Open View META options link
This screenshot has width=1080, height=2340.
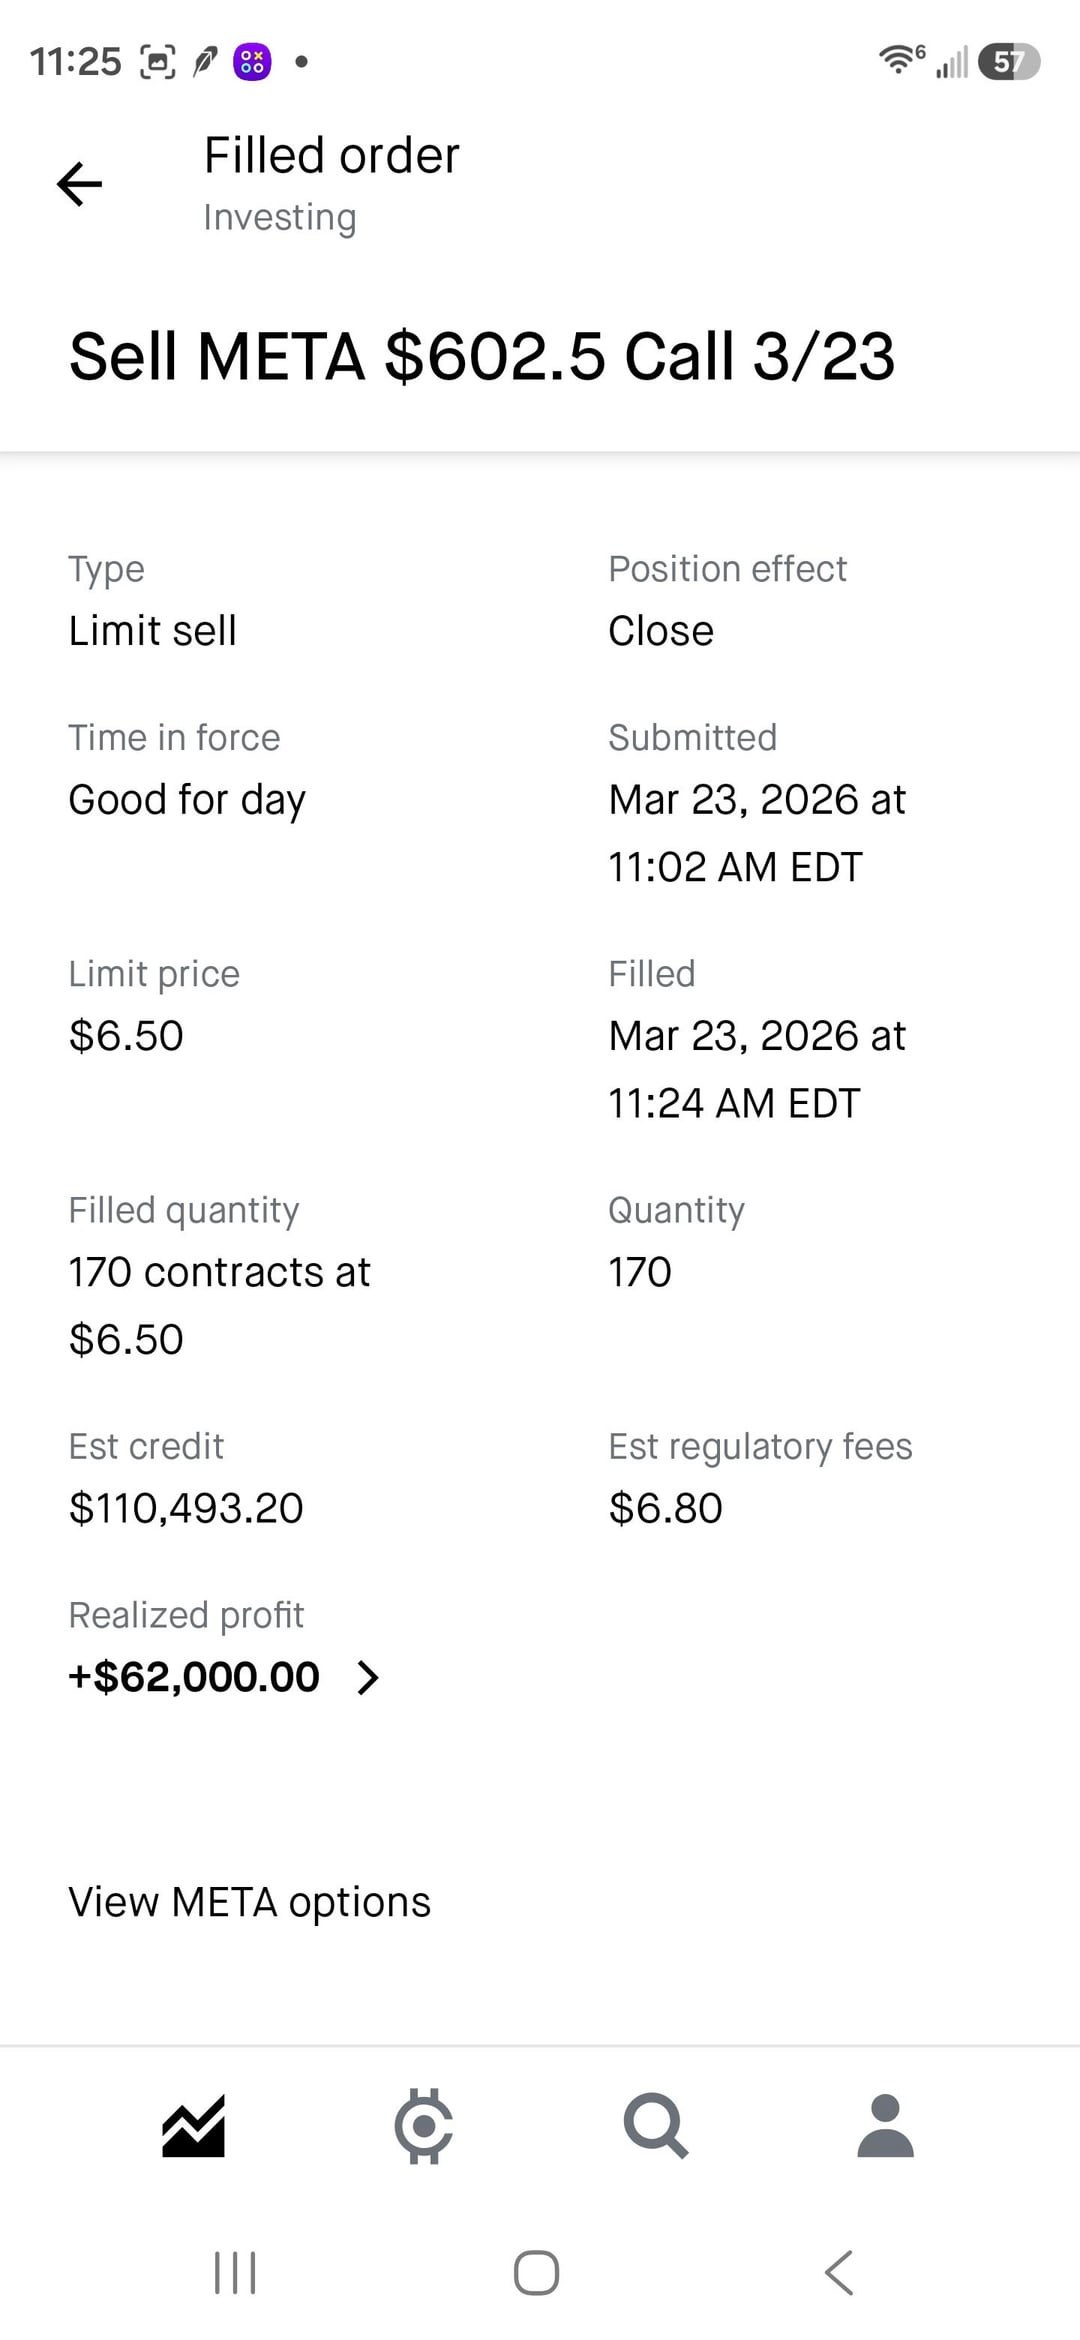(x=249, y=1902)
